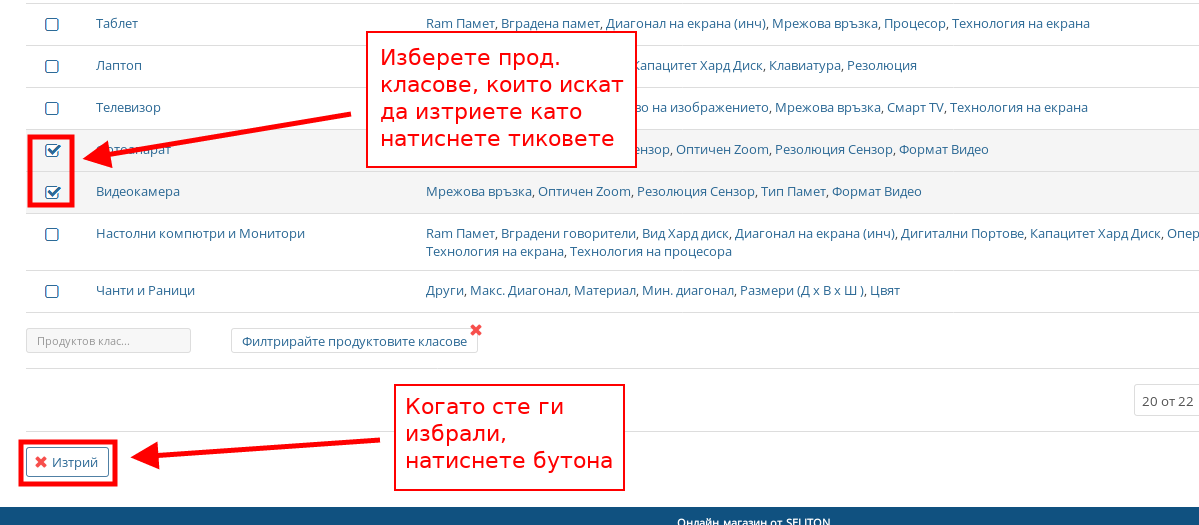Open the Чанти и Раници link
The height and width of the screenshot is (525, 1199).
point(145,290)
